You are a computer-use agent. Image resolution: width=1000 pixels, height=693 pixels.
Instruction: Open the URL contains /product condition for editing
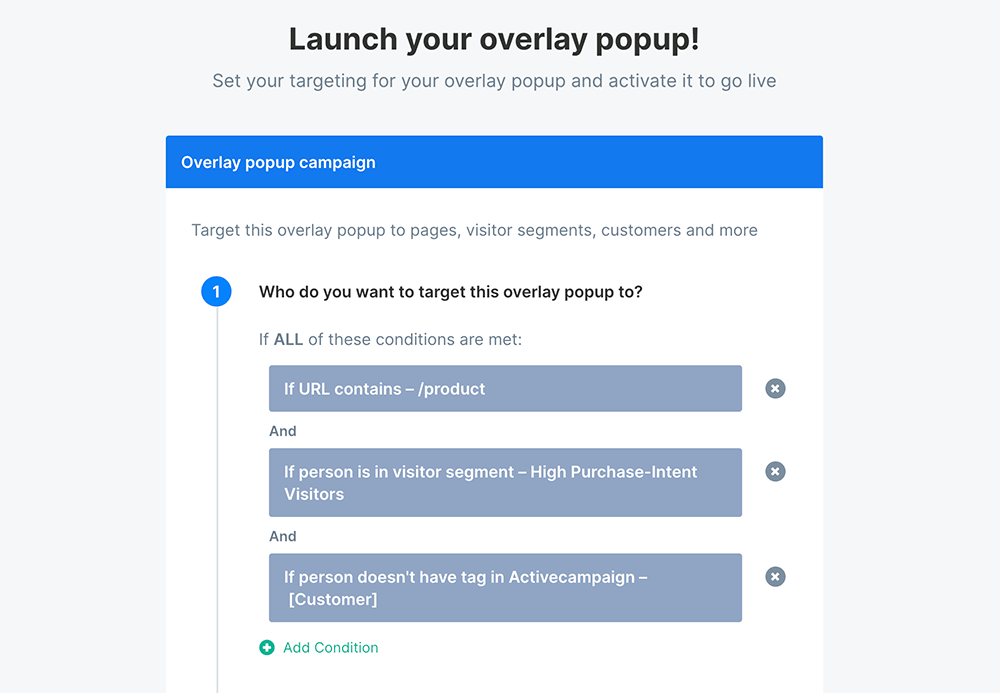(x=505, y=388)
